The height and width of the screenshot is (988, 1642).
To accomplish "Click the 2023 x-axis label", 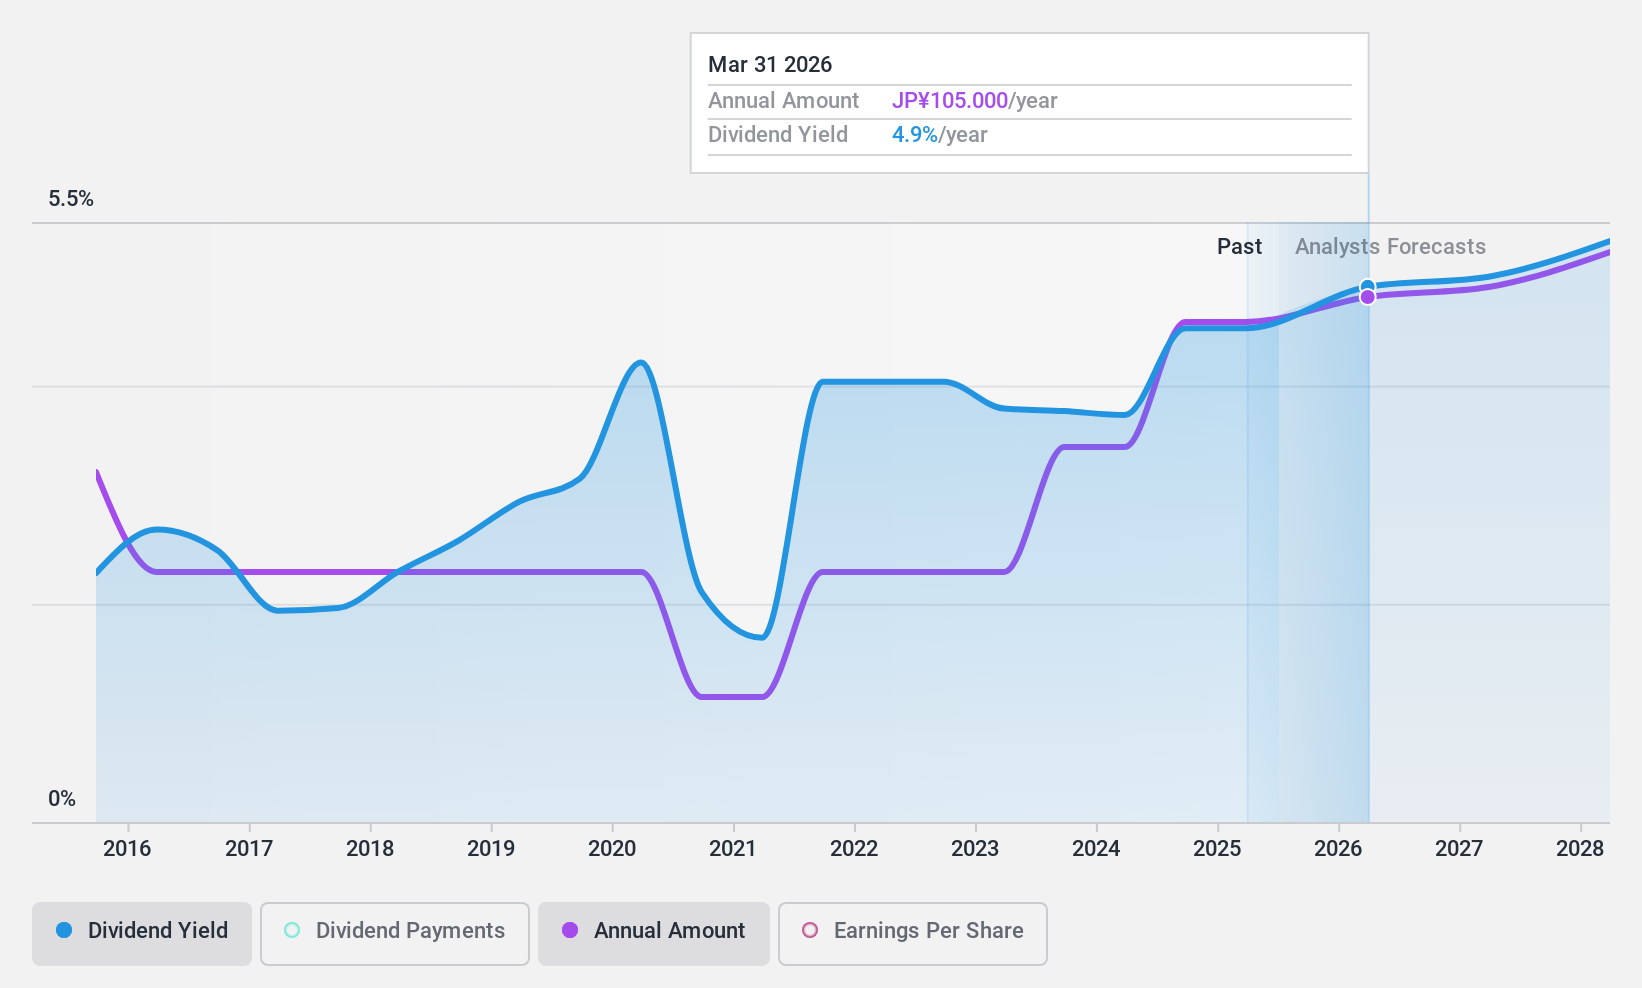I will click(975, 849).
